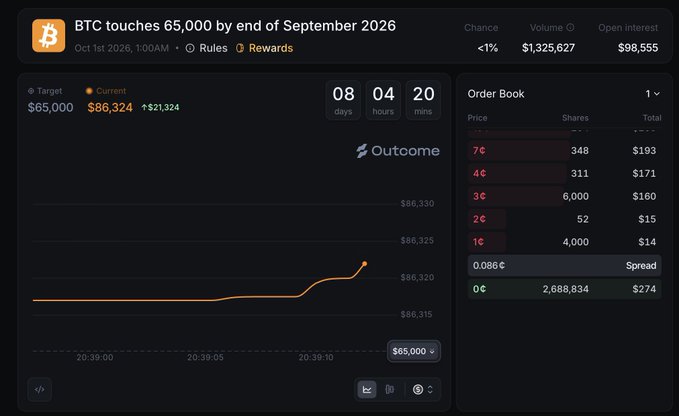Select the 3¢ ask row

[x=564, y=197]
